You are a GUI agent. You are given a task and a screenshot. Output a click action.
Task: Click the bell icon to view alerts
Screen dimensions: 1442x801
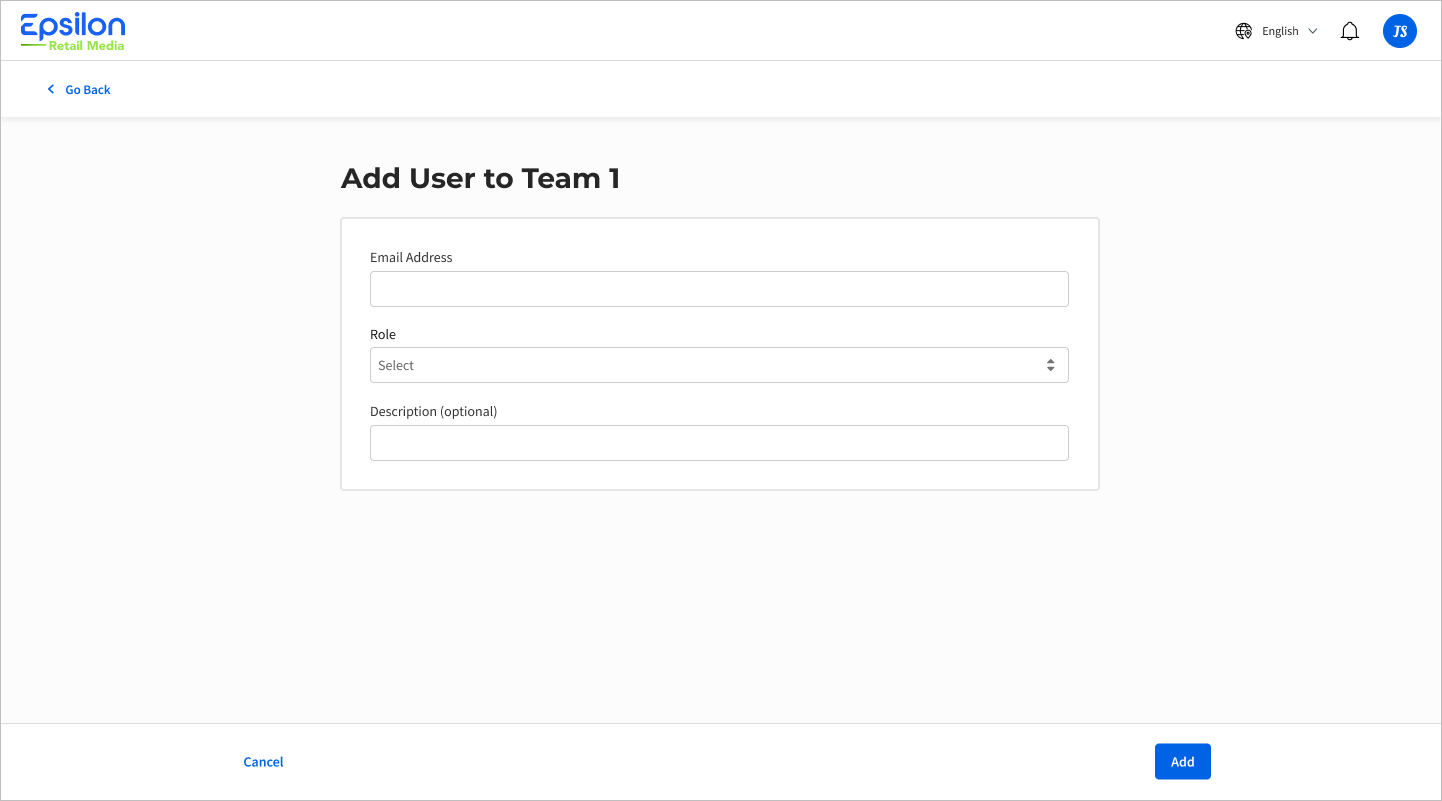1349,30
